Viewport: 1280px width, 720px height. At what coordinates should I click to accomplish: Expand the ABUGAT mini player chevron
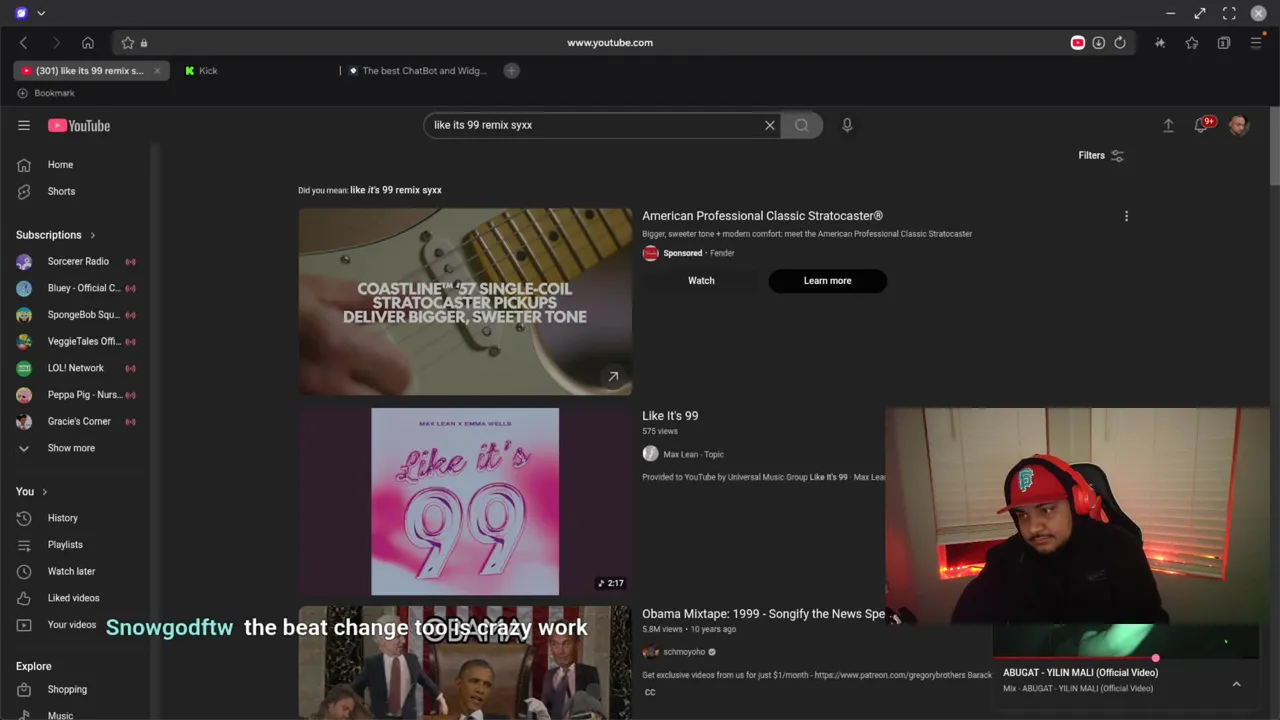(1236, 684)
